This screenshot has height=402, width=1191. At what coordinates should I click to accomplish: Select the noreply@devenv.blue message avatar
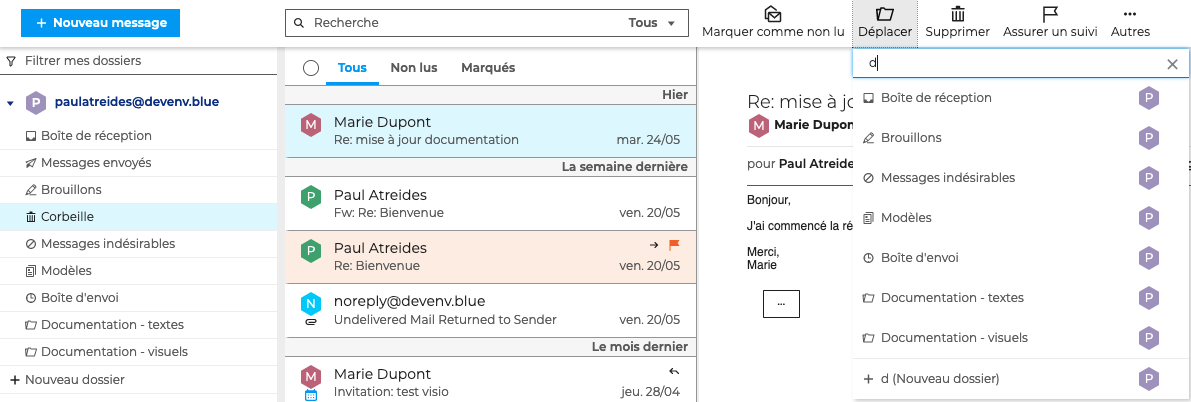pos(310,303)
